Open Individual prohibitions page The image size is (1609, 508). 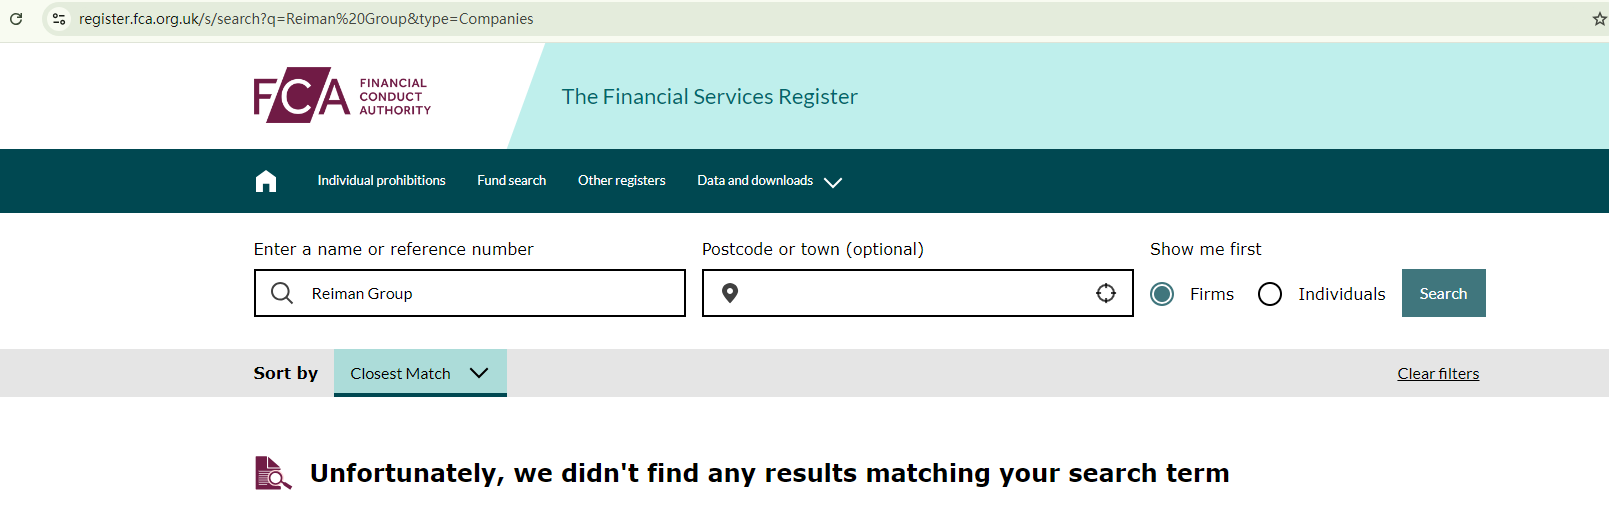tap(381, 181)
